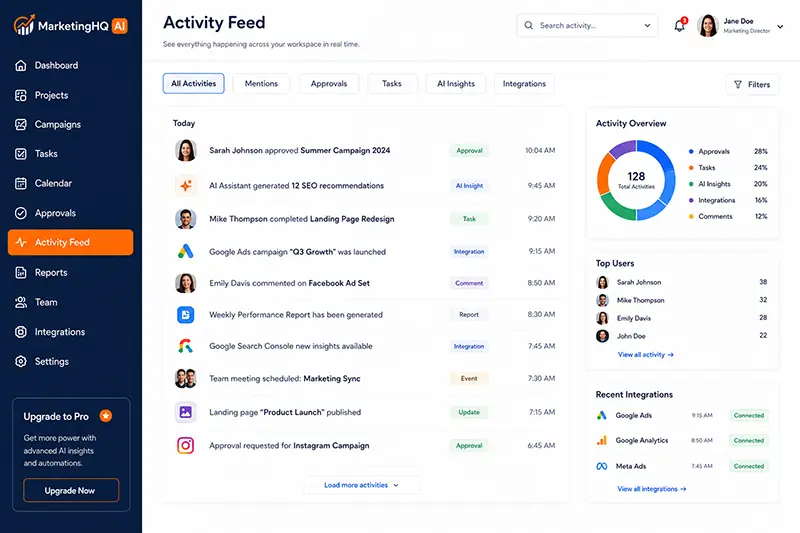
Task: Expand Load more activities
Action: (x=362, y=485)
